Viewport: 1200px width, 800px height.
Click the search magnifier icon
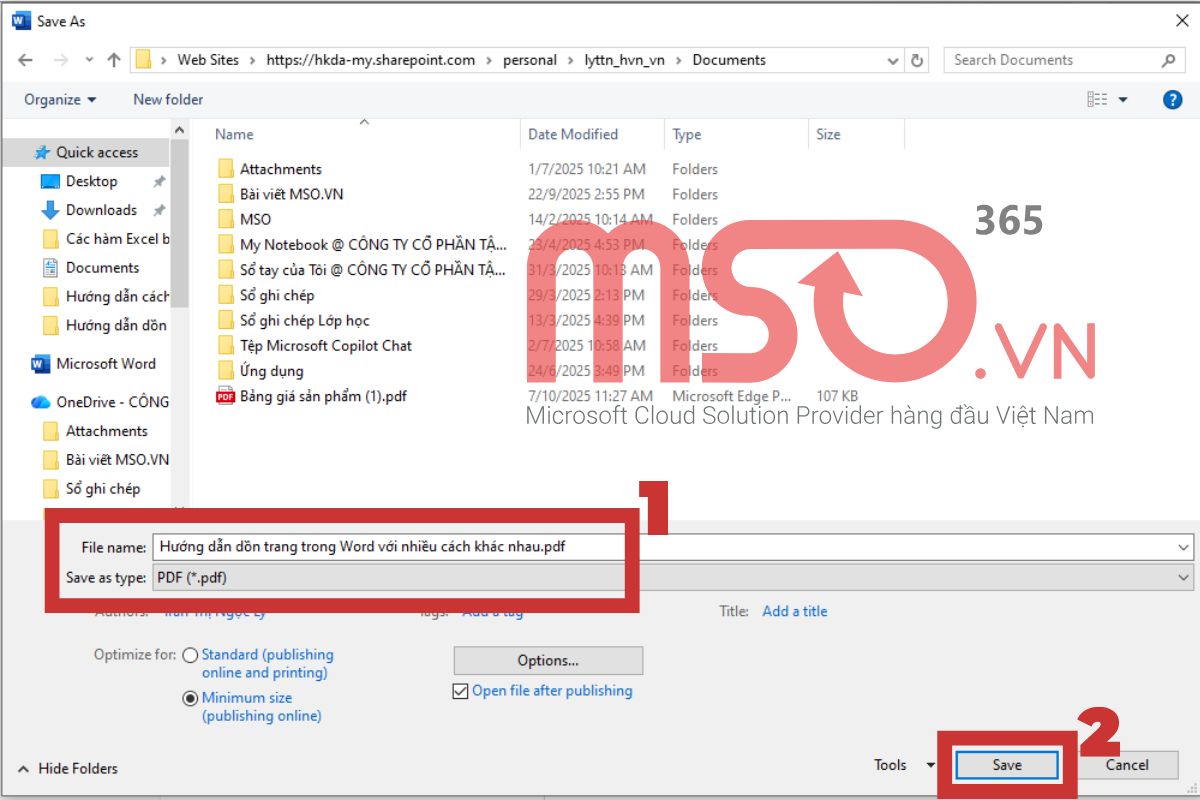point(1169,60)
